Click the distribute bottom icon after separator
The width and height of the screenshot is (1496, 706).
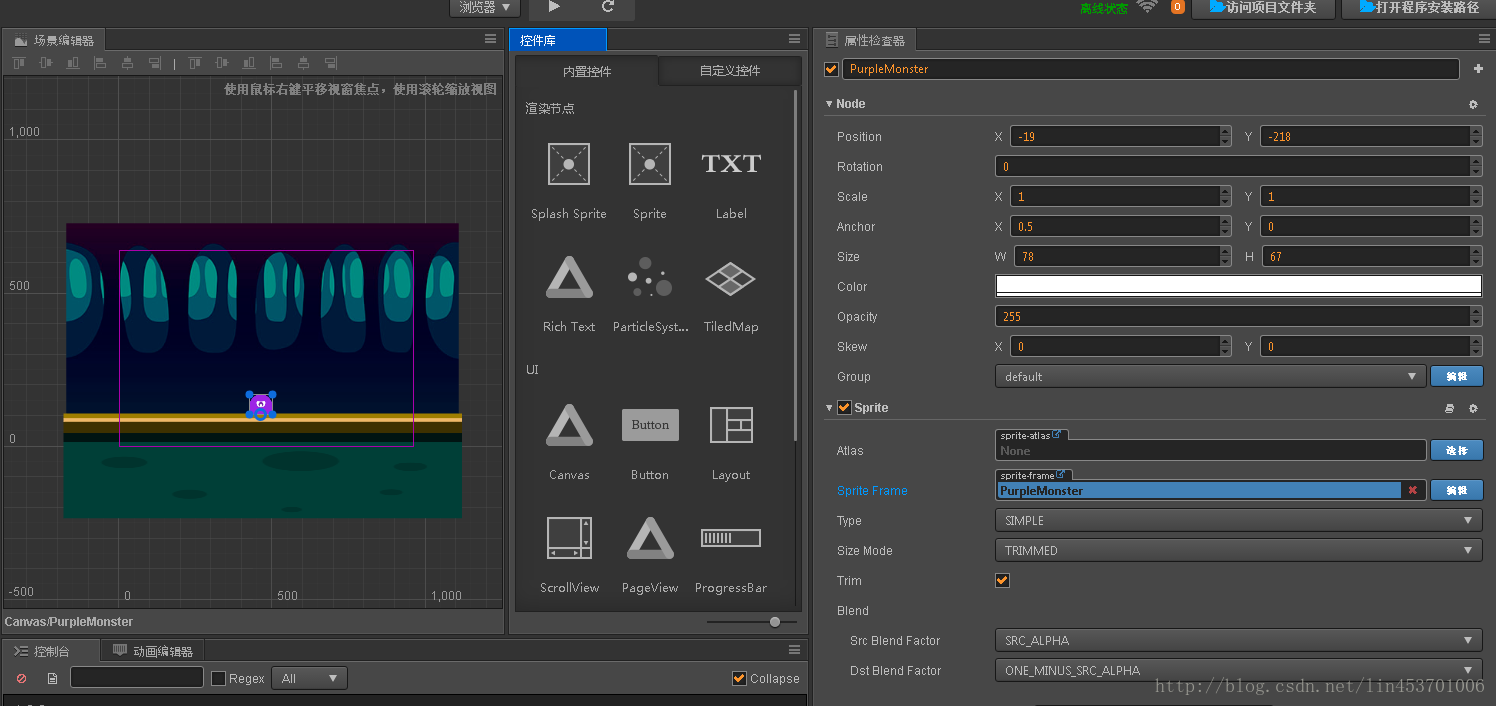248,64
